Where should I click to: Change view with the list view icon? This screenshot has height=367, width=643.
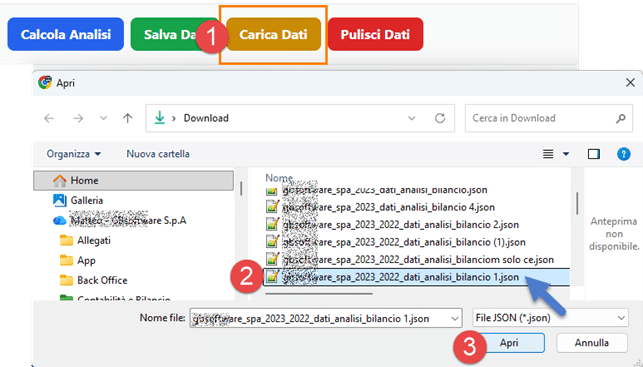click(548, 154)
